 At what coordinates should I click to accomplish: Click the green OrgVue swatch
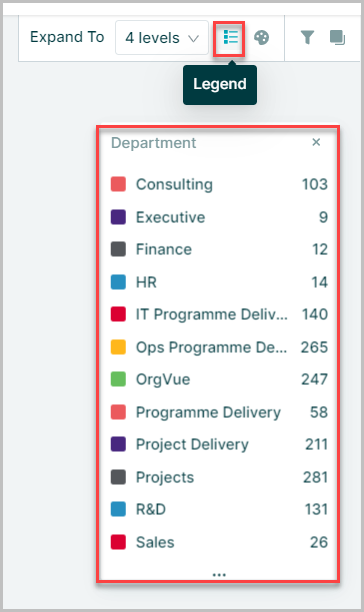(x=118, y=379)
